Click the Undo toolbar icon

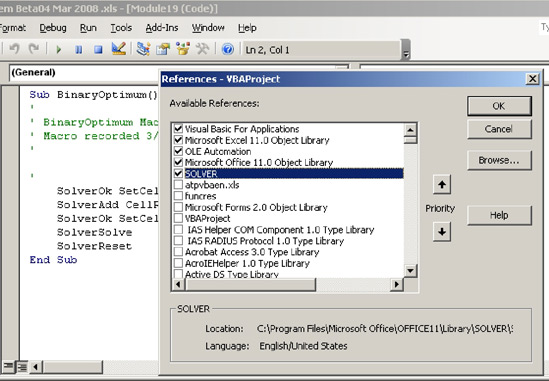pyautogui.click(x=14, y=49)
